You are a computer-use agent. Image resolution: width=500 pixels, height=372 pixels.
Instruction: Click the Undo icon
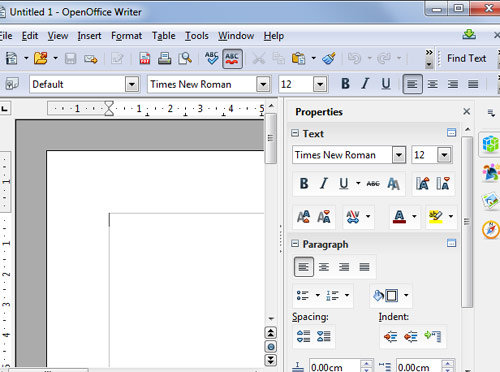(x=355, y=59)
